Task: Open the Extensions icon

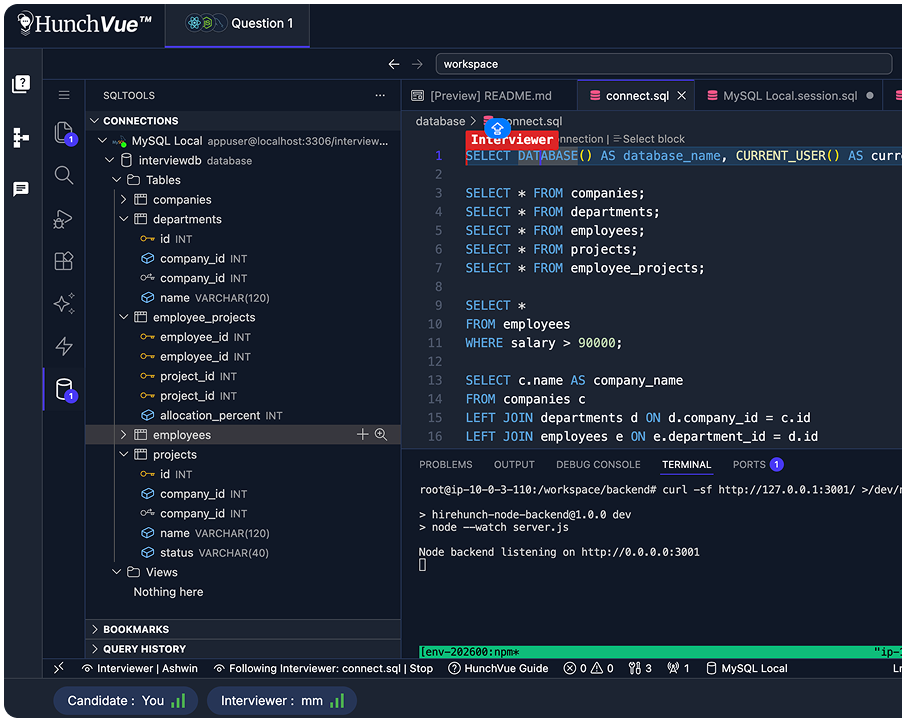Action: point(64,261)
